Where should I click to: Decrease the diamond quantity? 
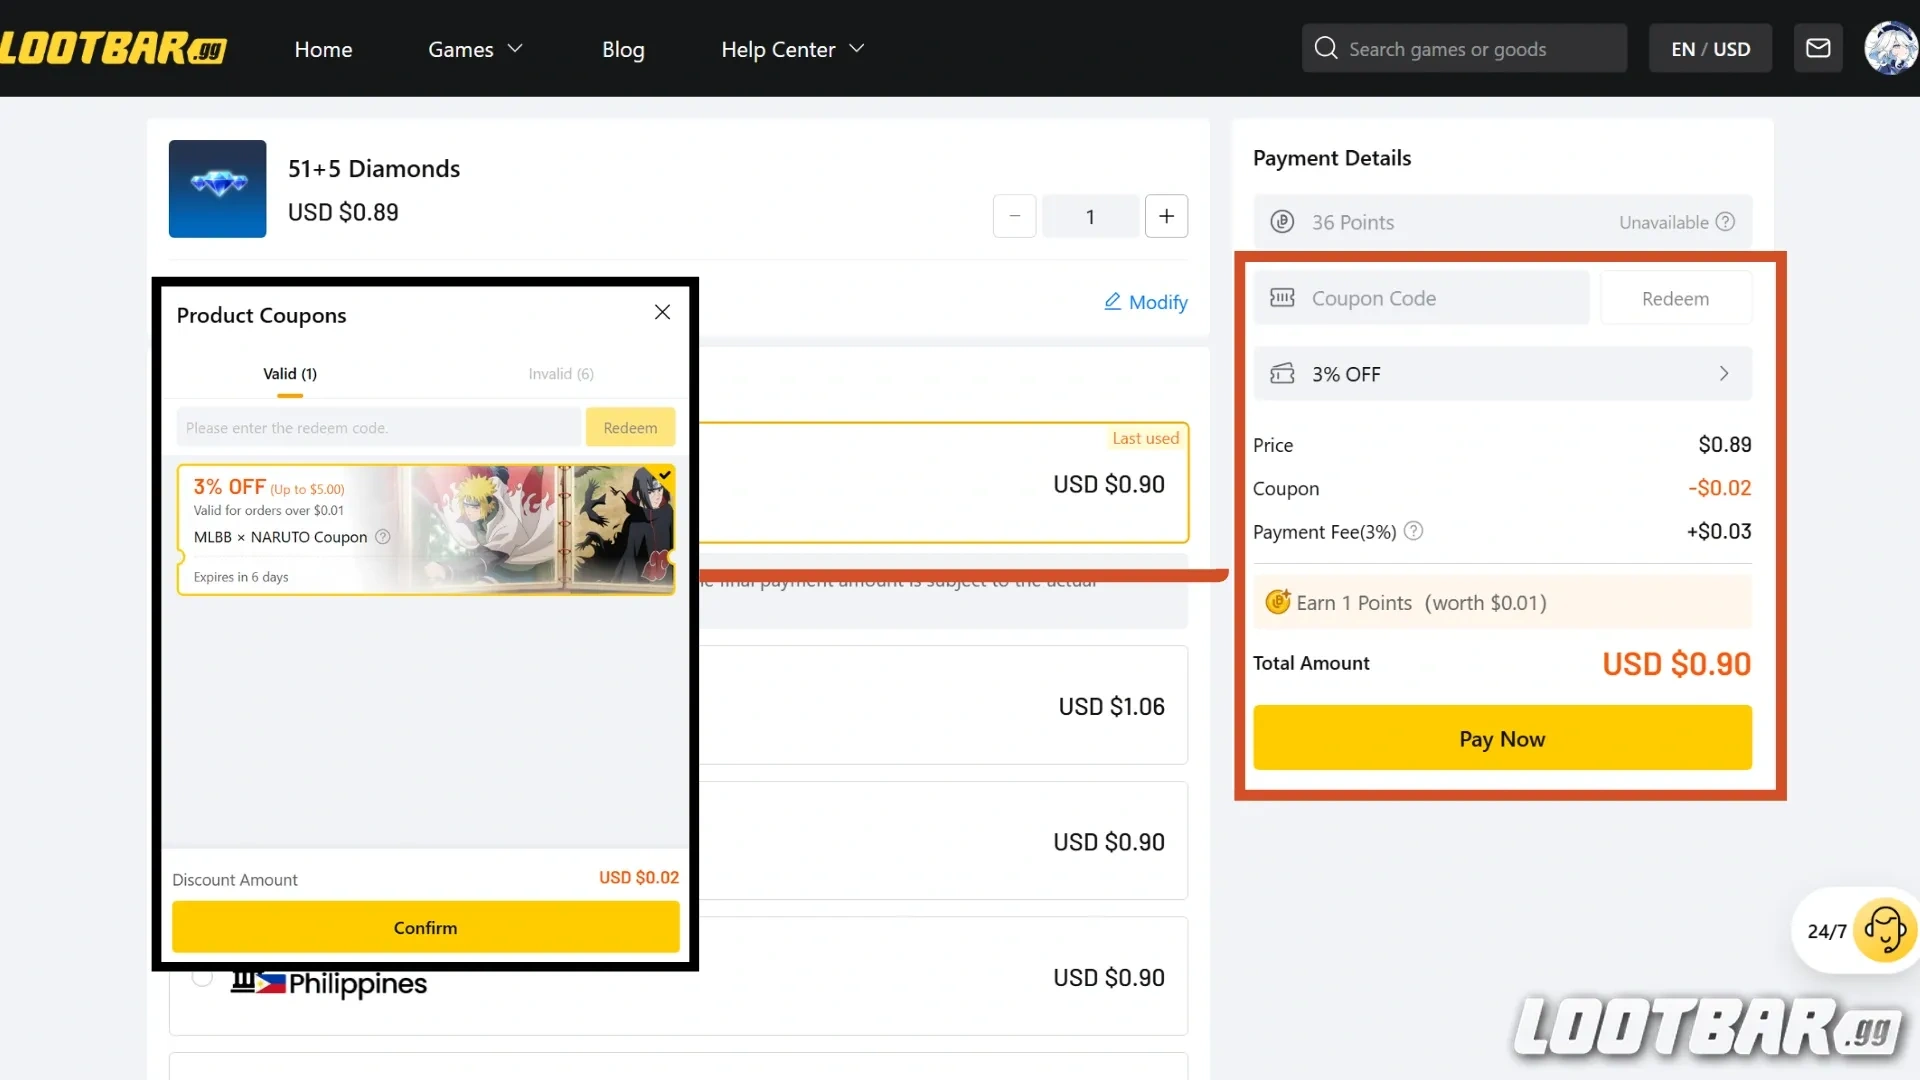(1014, 216)
